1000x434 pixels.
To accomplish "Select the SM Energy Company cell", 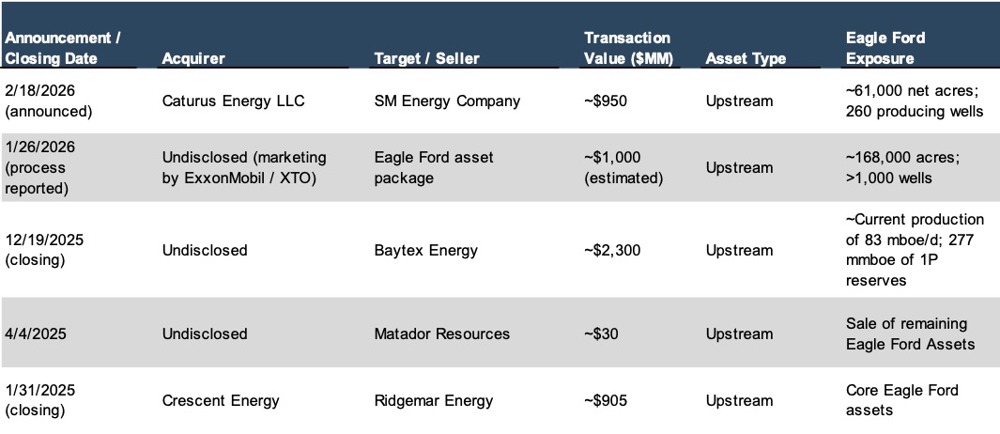I will point(447,100).
